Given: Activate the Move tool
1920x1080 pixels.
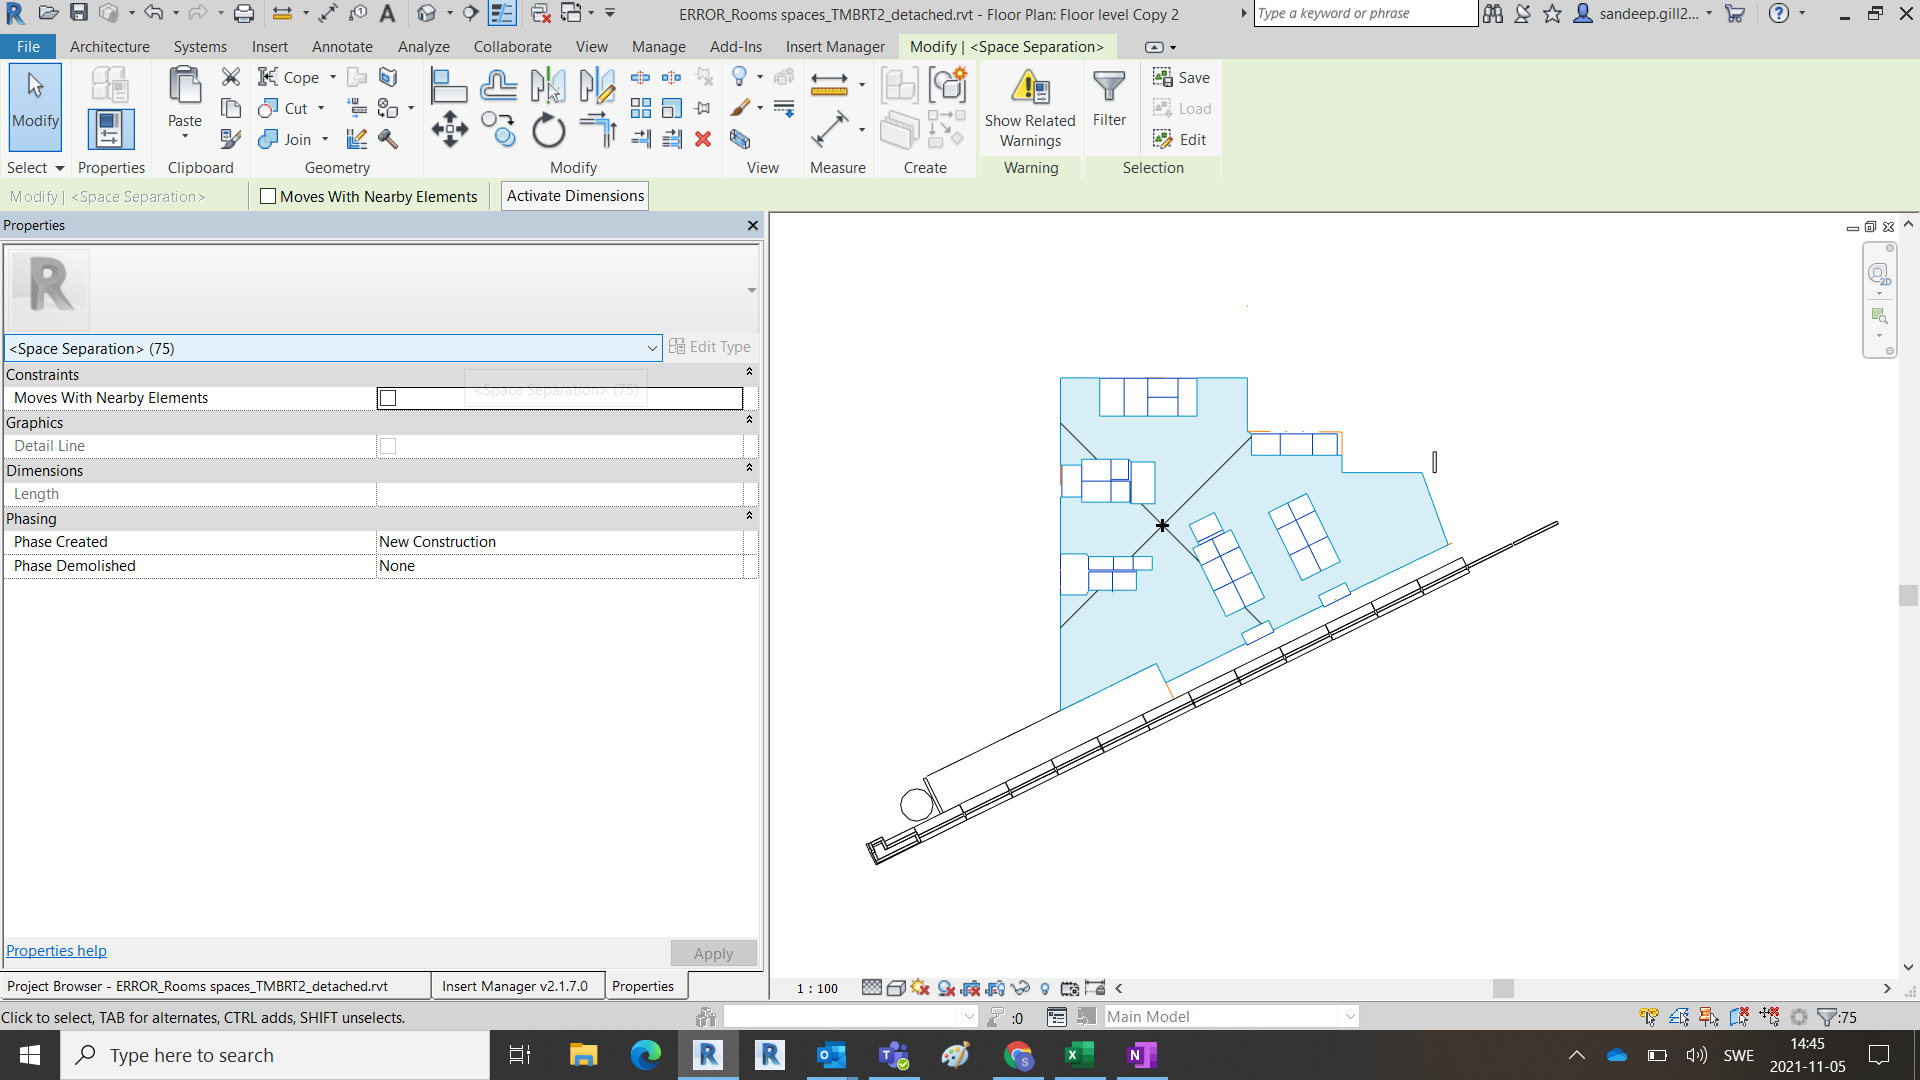Looking at the screenshot, I should pos(449,130).
